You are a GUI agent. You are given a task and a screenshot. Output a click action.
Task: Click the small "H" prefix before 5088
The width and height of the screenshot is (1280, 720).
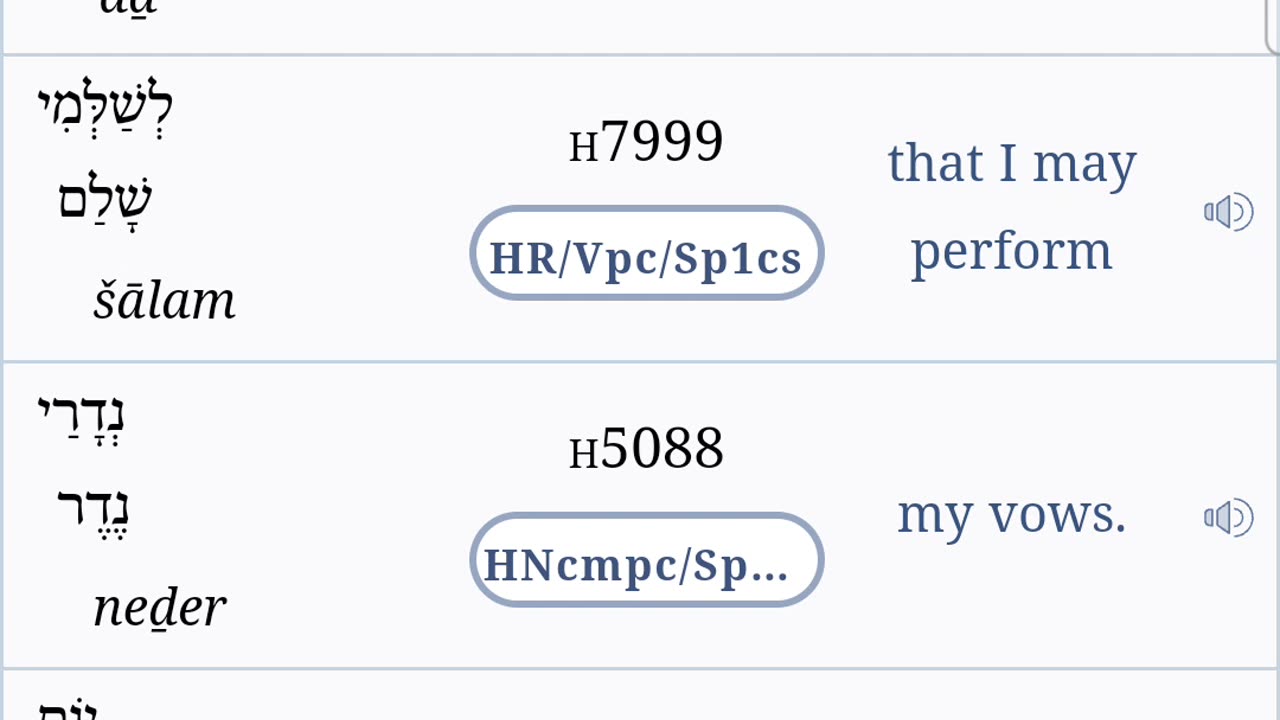(583, 455)
